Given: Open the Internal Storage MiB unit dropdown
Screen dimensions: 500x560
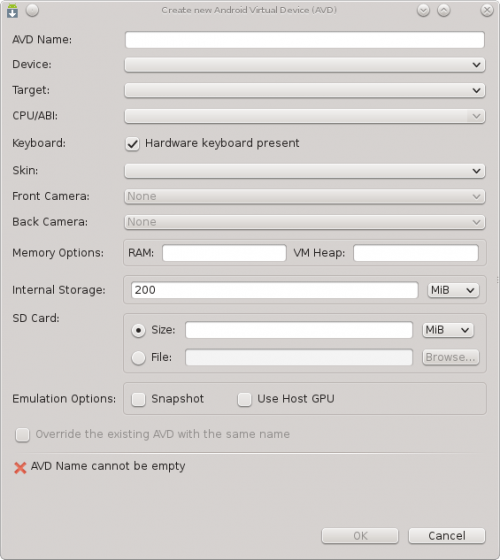Looking at the screenshot, I should [453, 290].
